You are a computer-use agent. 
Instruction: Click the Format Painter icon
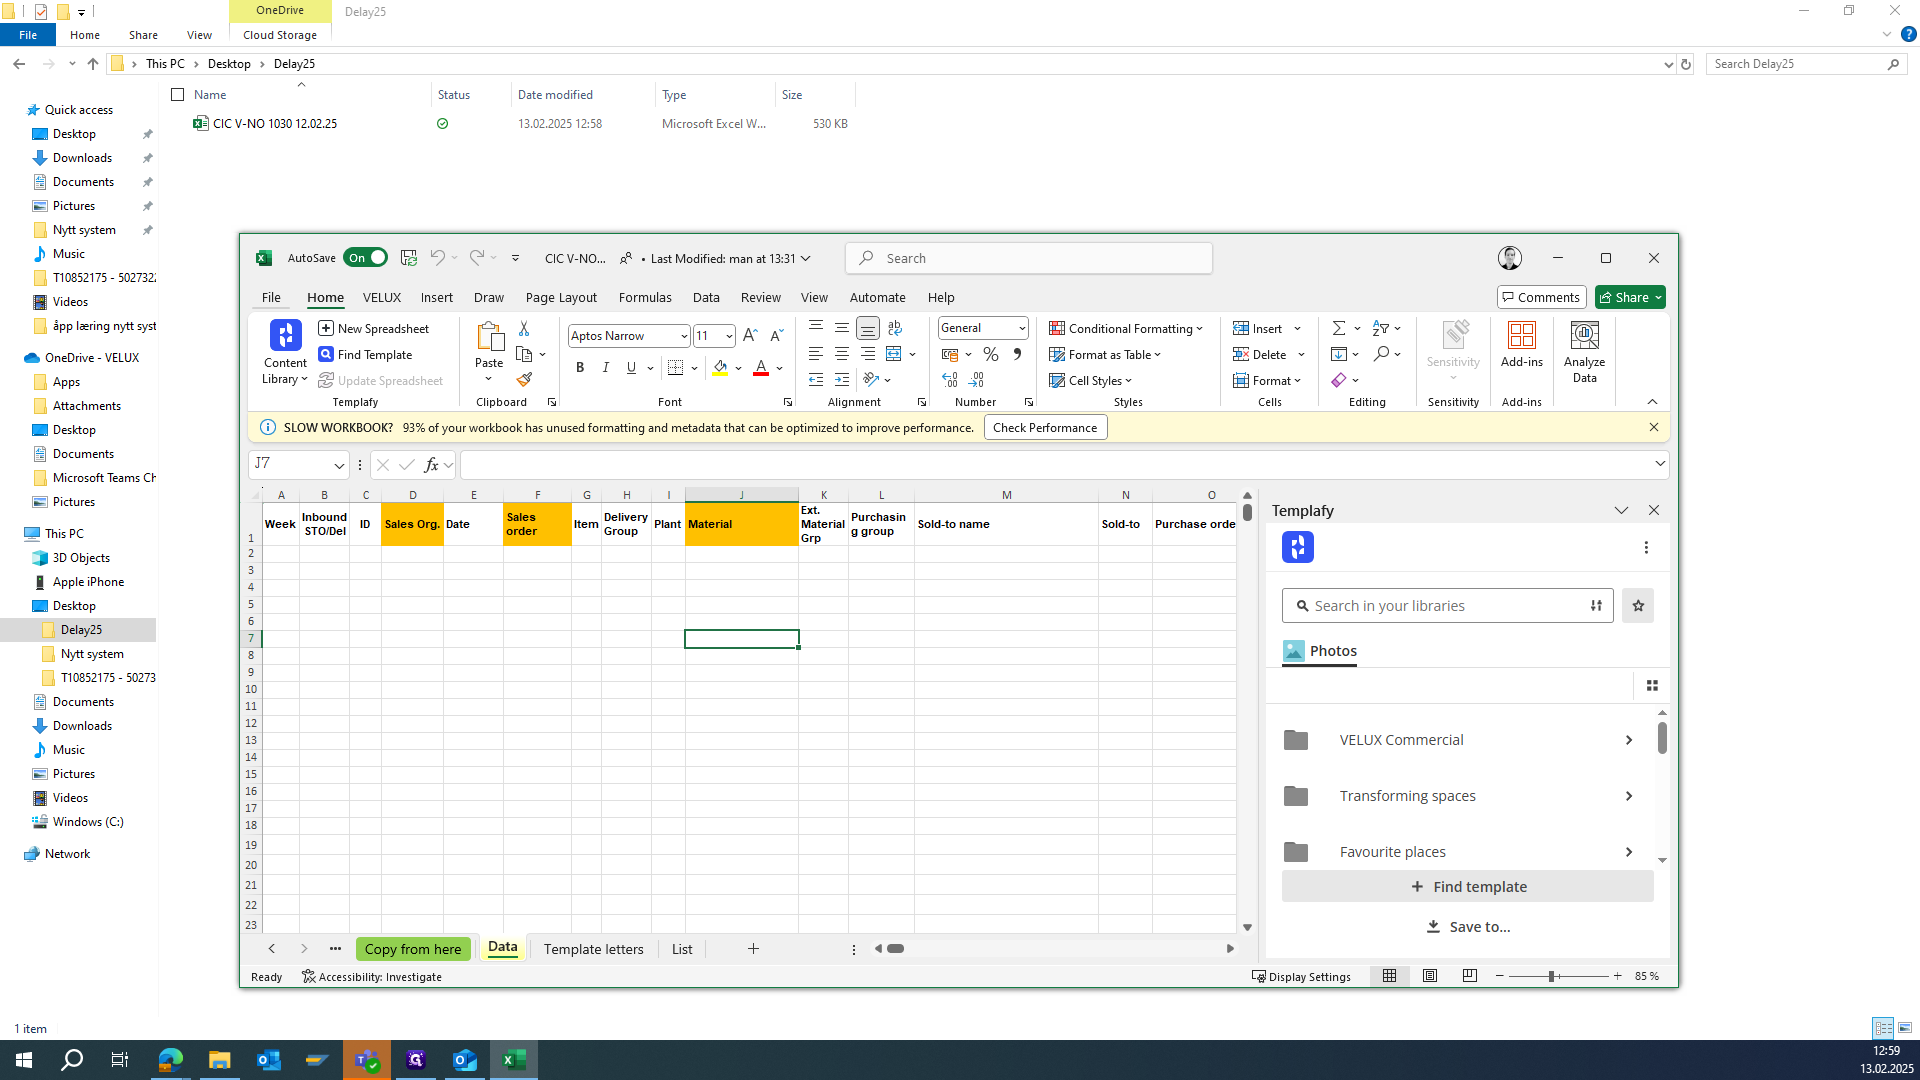(x=524, y=380)
